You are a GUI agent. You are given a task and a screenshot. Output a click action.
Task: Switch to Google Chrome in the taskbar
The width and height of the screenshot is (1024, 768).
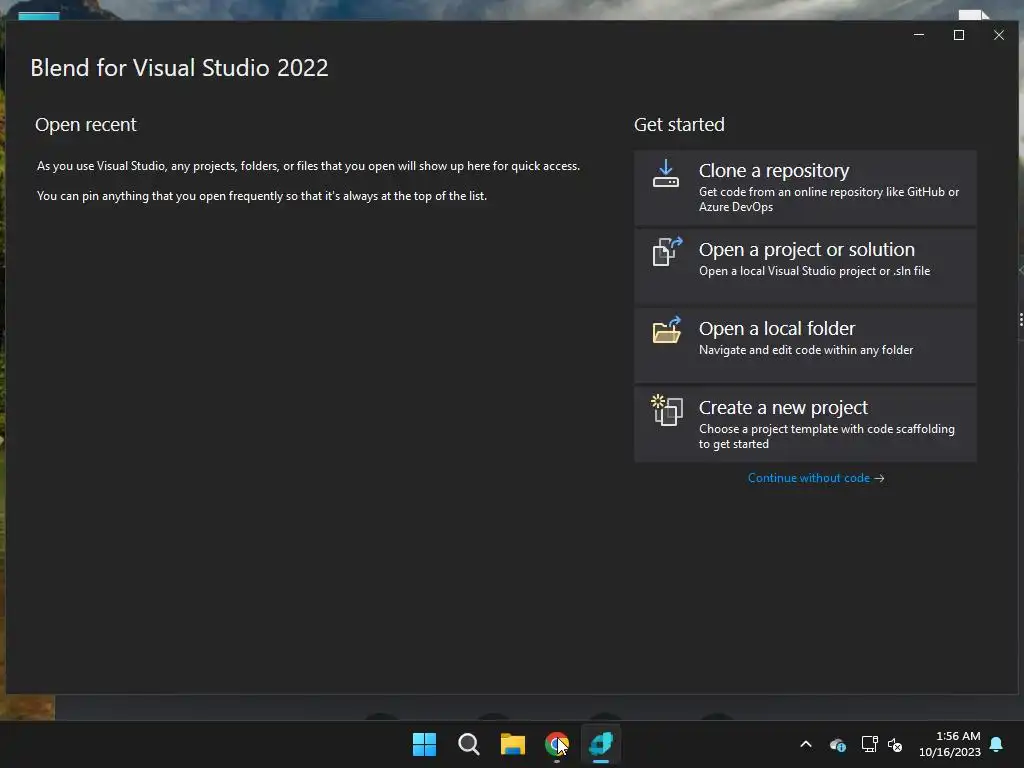click(x=556, y=744)
